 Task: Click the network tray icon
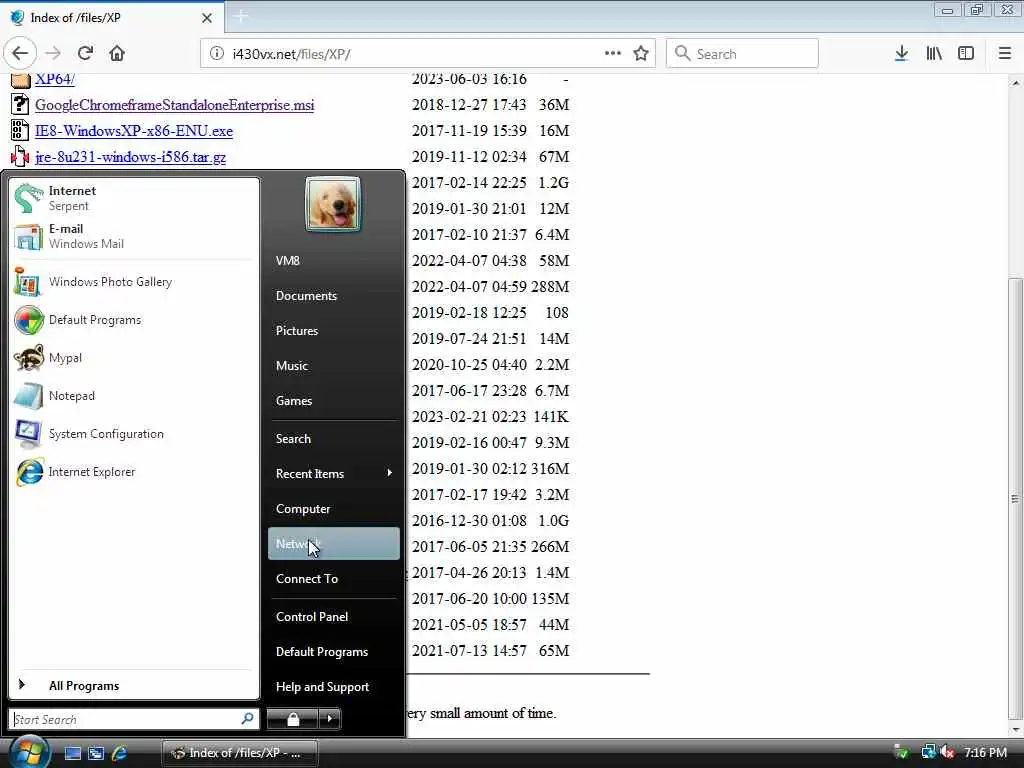(x=928, y=752)
